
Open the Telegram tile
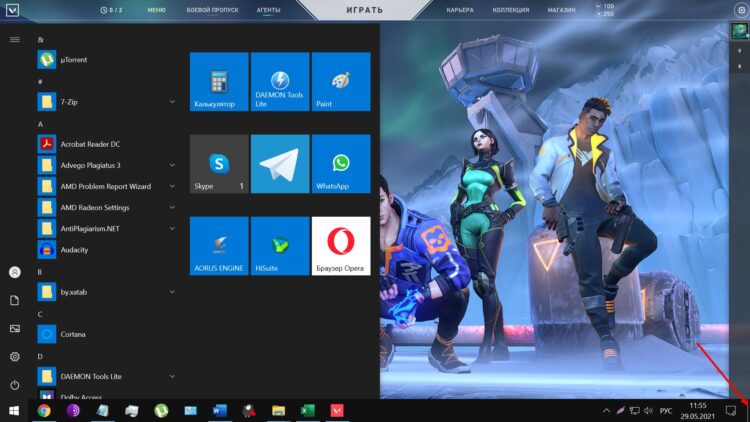(x=279, y=164)
